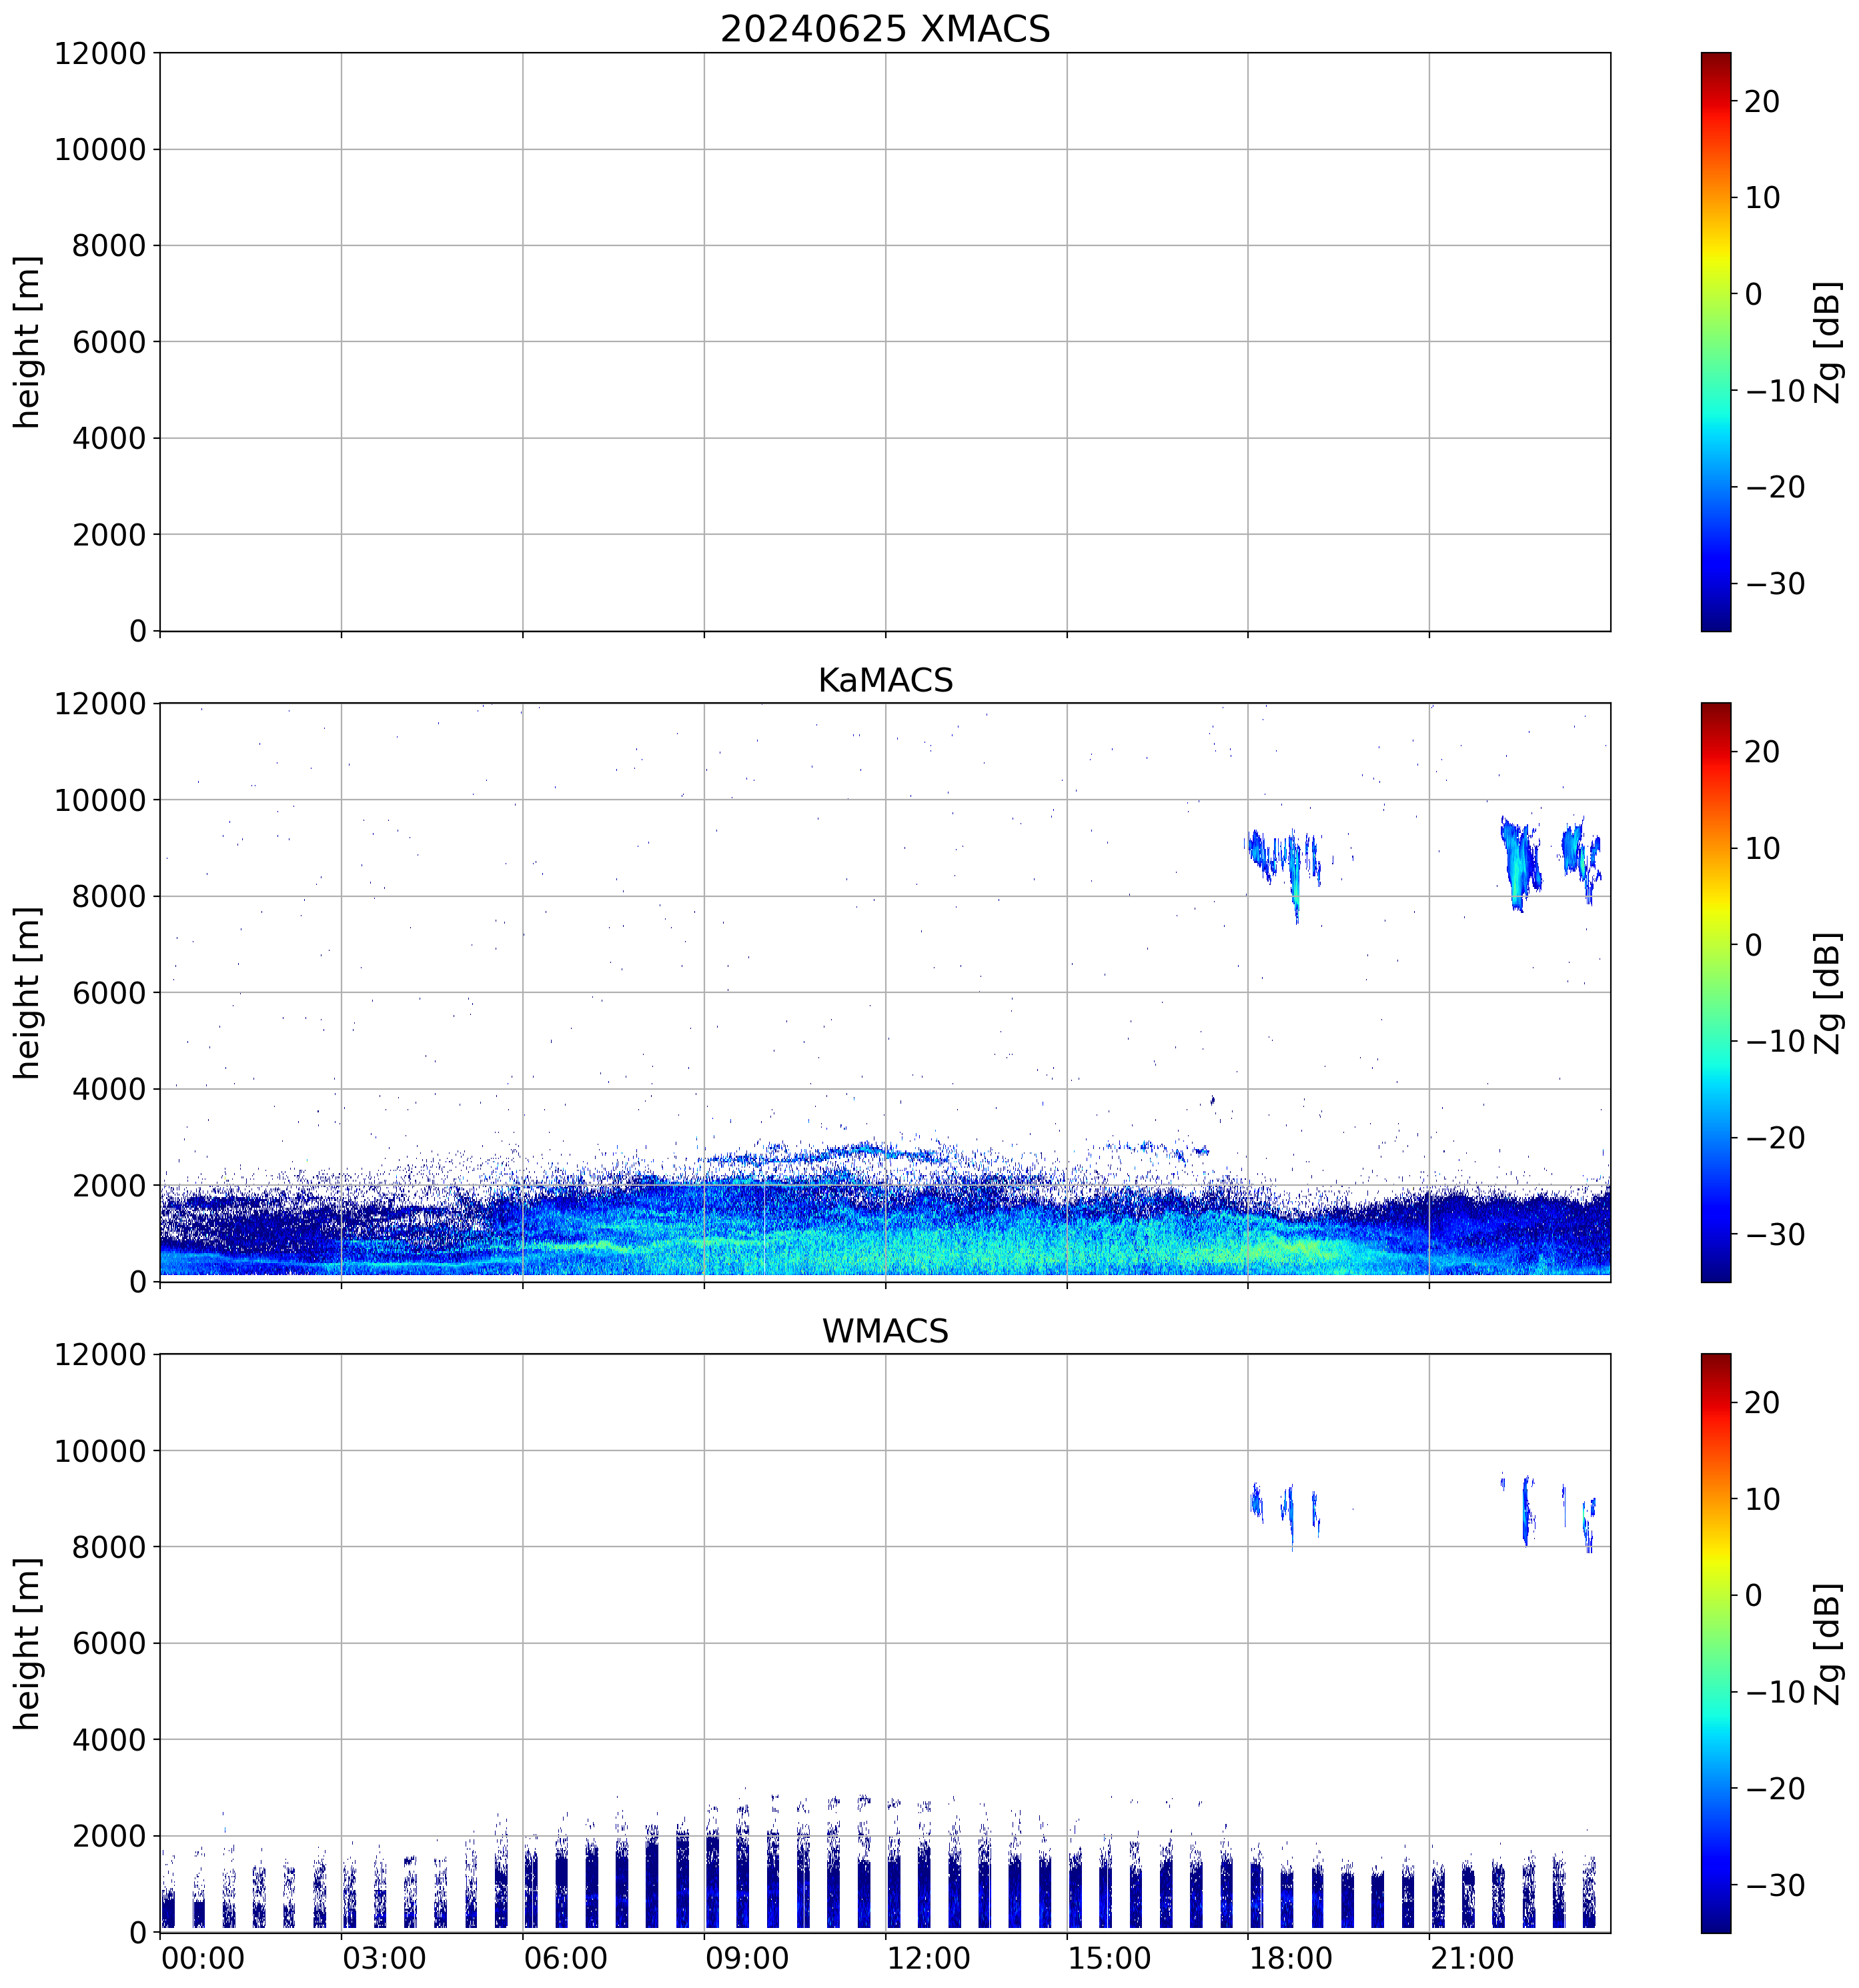Click the KaMACS panel height axis label
The width and height of the screenshot is (1859, 1988).
(27, 992)
